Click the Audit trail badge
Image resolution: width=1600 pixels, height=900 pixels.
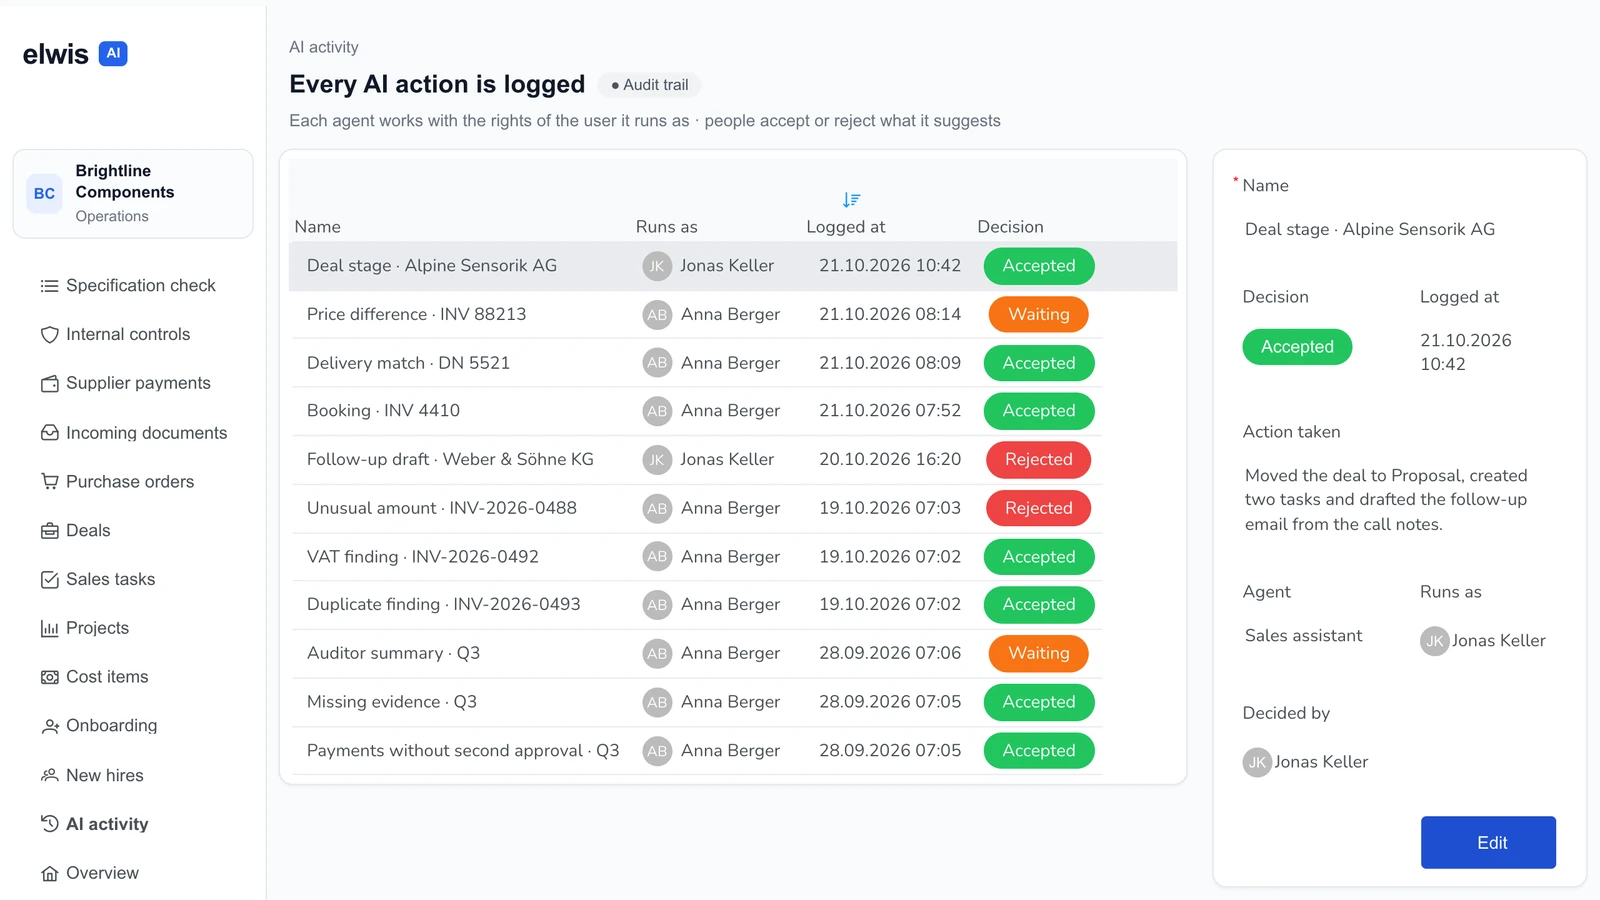650,85
